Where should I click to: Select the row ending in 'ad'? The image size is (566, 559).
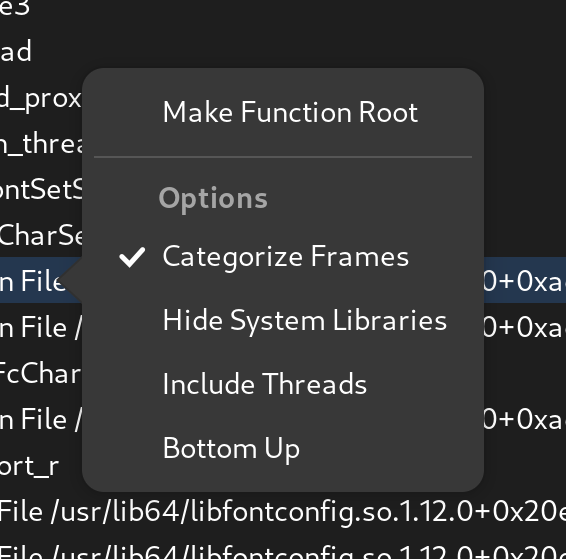283,51
